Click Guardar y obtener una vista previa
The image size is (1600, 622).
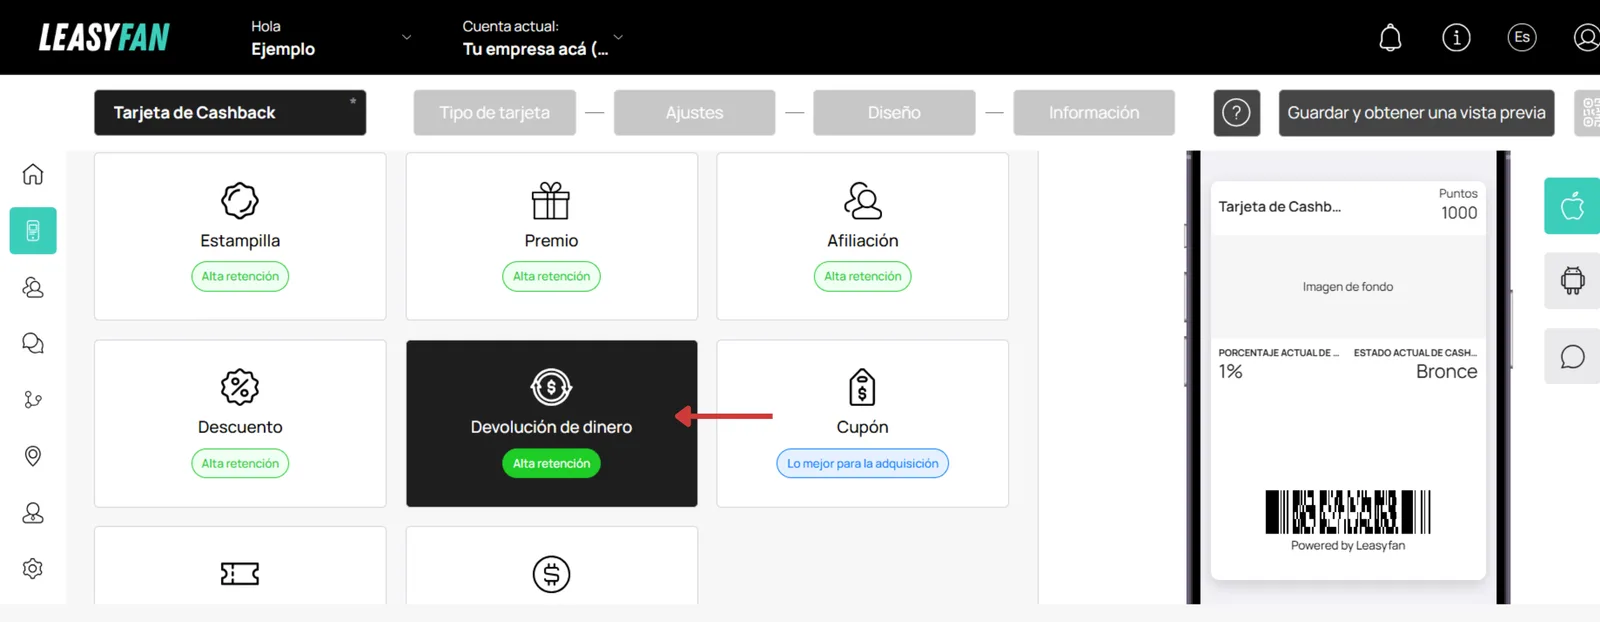click(x=1416, y=113)
